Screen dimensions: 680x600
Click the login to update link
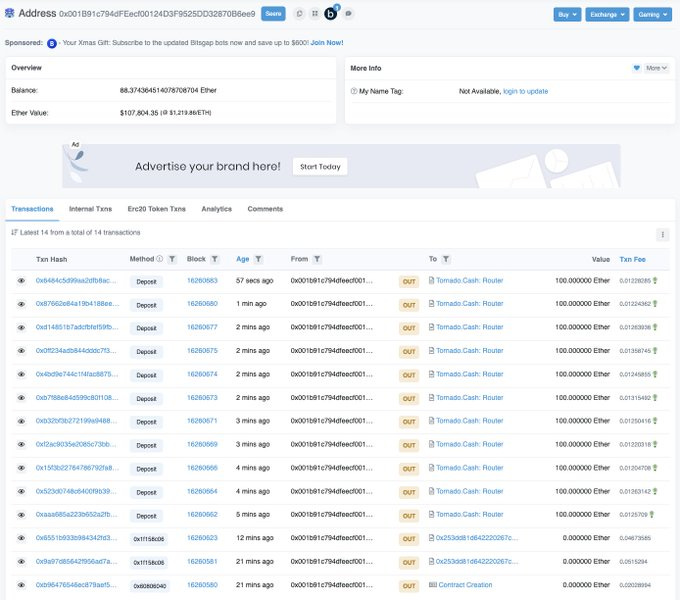click(x=526, y=91)
